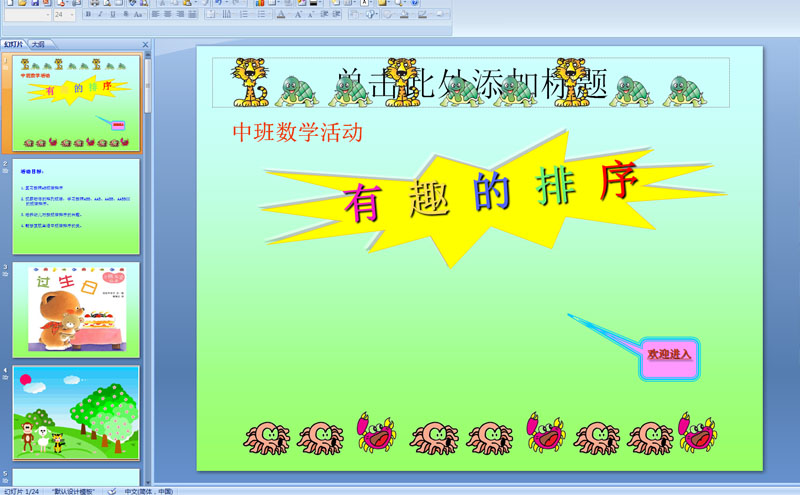800x495 pixels.
Task: Click the spell check status icon
Action: point(112,491)
